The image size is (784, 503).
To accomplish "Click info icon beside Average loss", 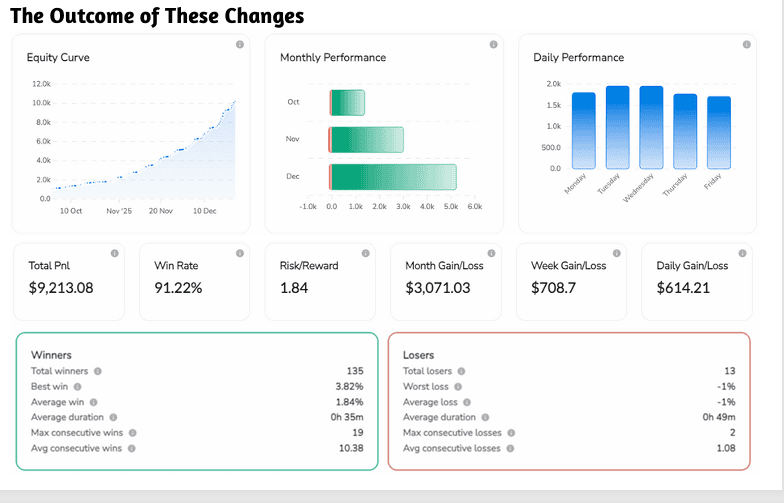I will [467, 402].
